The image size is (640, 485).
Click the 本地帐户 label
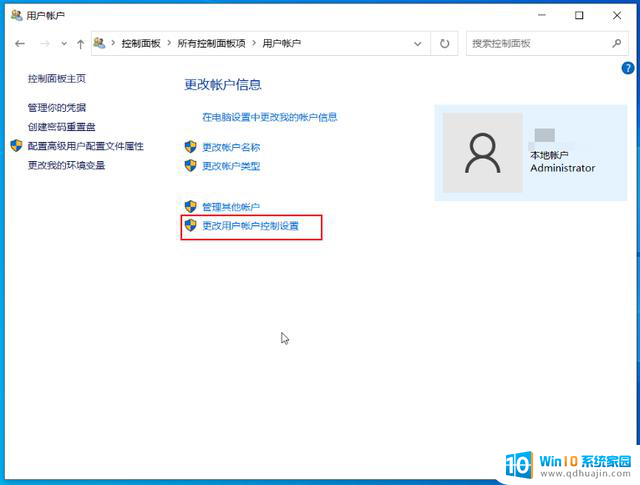[x=549, y=155]
